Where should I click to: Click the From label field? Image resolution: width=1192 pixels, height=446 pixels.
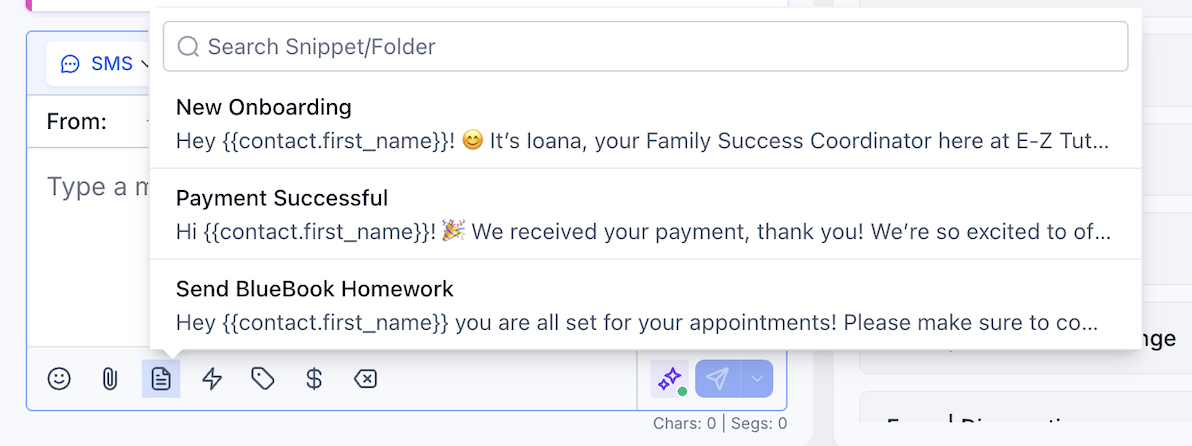tap(77, 121)
